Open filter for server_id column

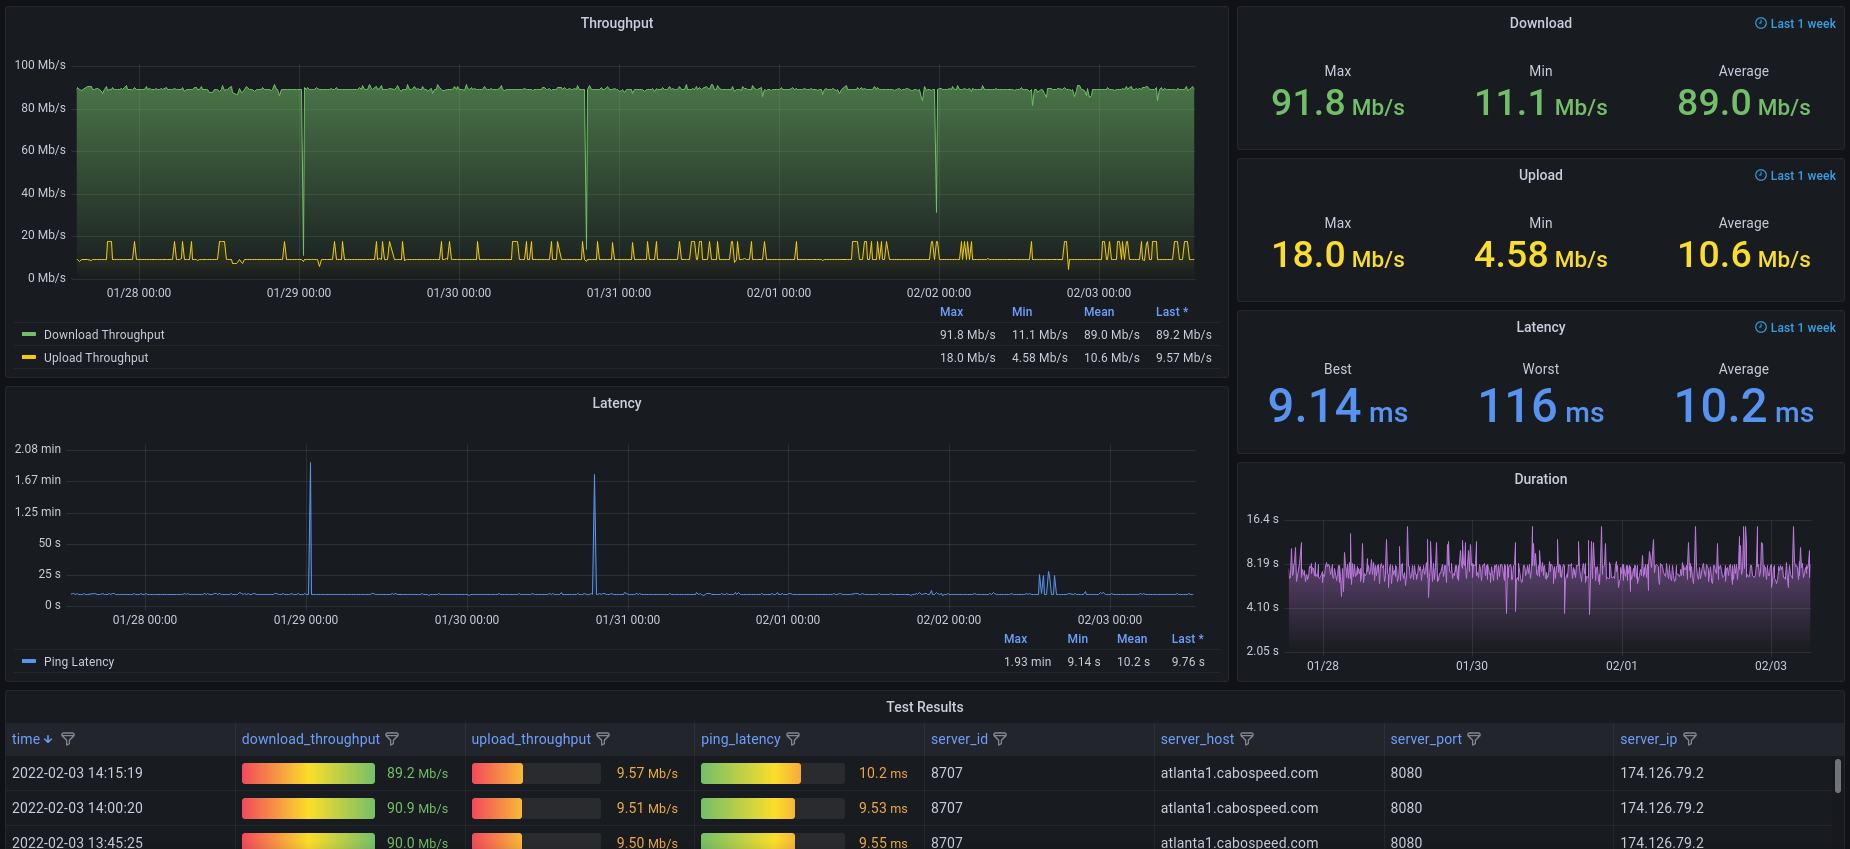pyautogui.click(x=1000, y=739)
